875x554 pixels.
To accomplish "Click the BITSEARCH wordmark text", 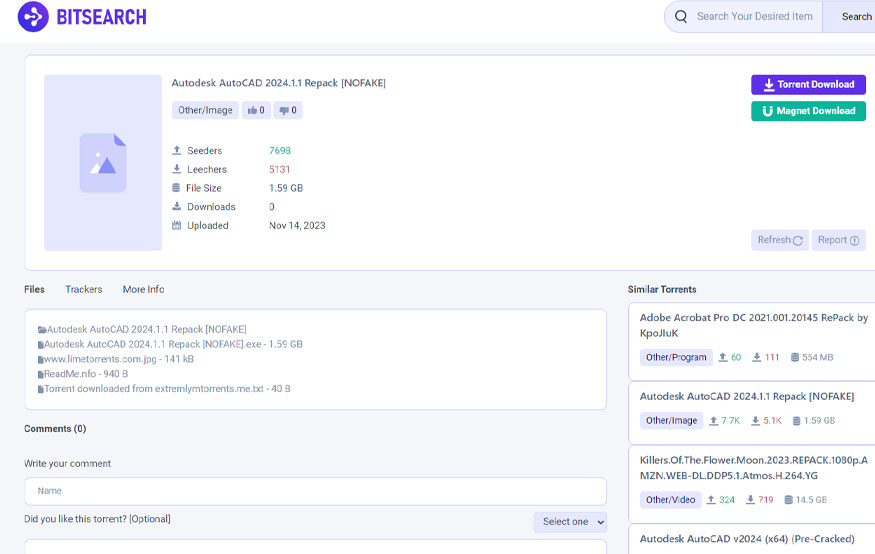I will pos(102,17).
